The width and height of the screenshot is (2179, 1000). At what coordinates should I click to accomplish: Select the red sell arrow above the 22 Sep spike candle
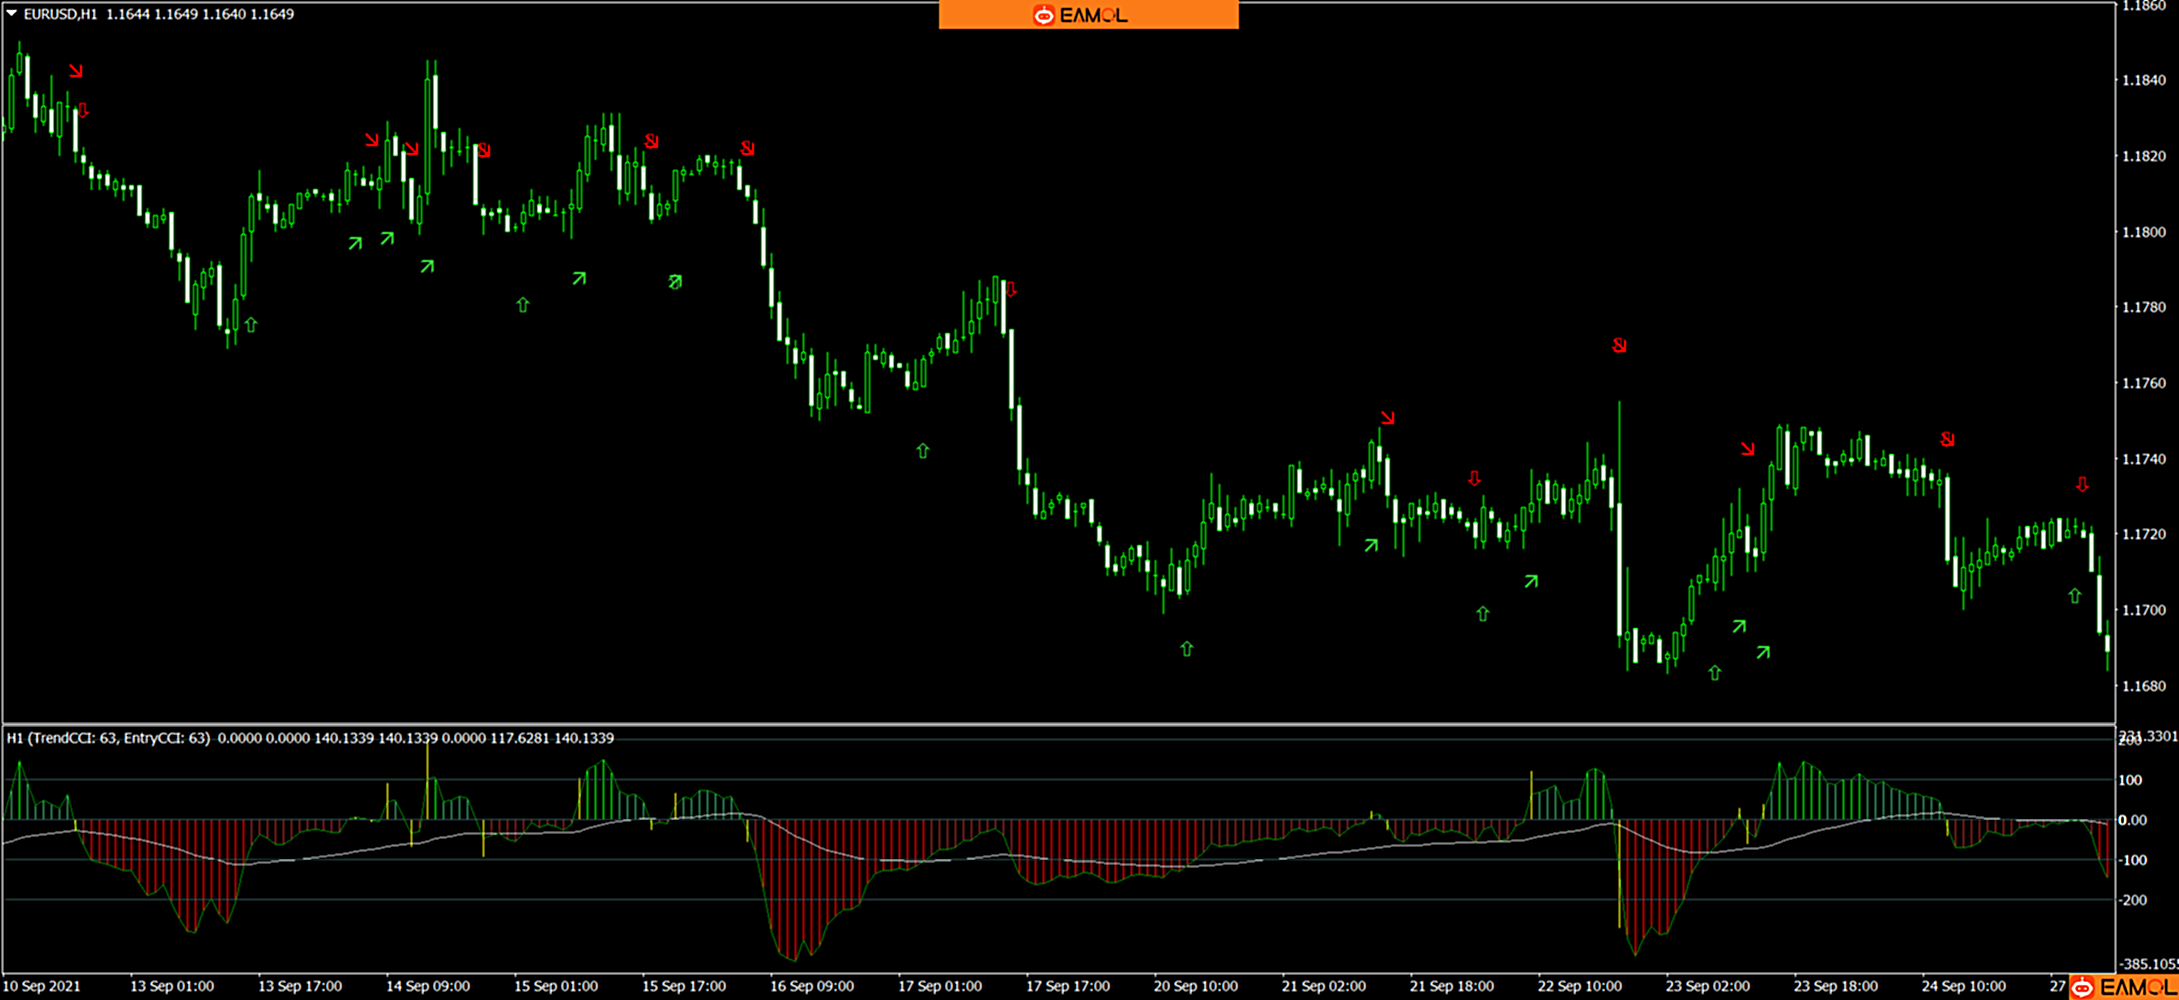click(1619, 346)
